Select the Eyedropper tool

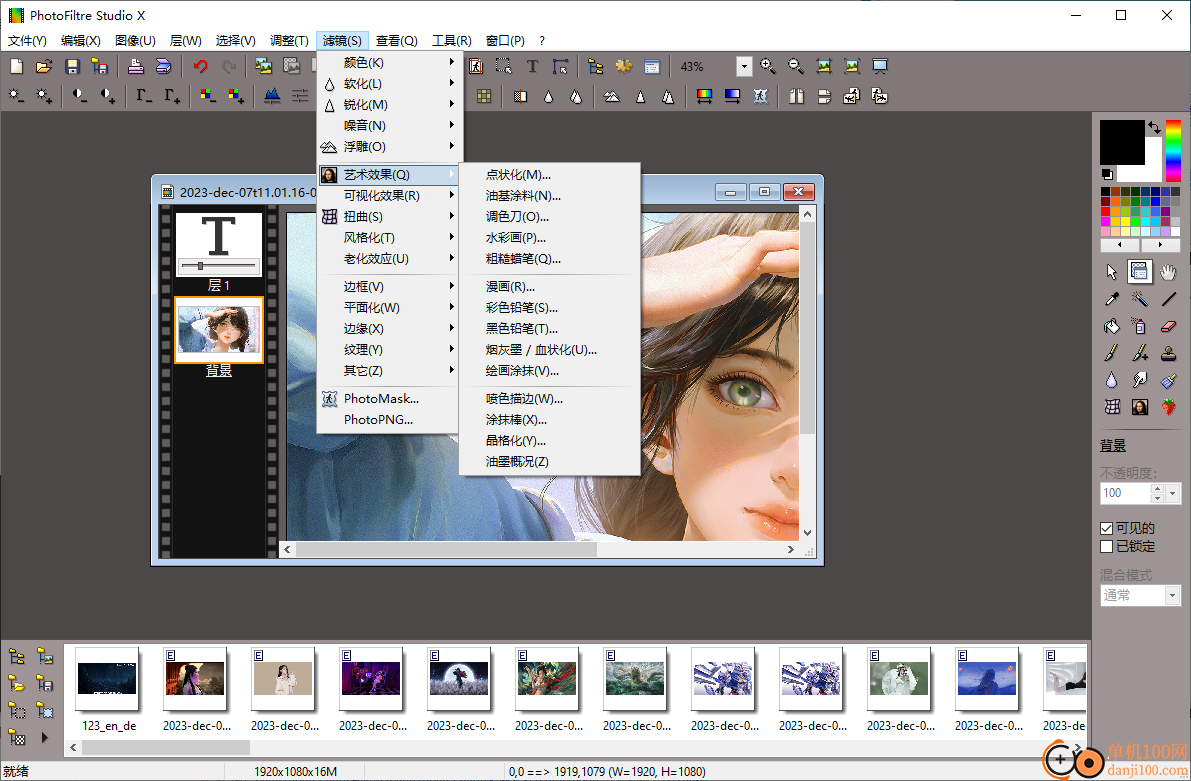tap(1112, 299)
